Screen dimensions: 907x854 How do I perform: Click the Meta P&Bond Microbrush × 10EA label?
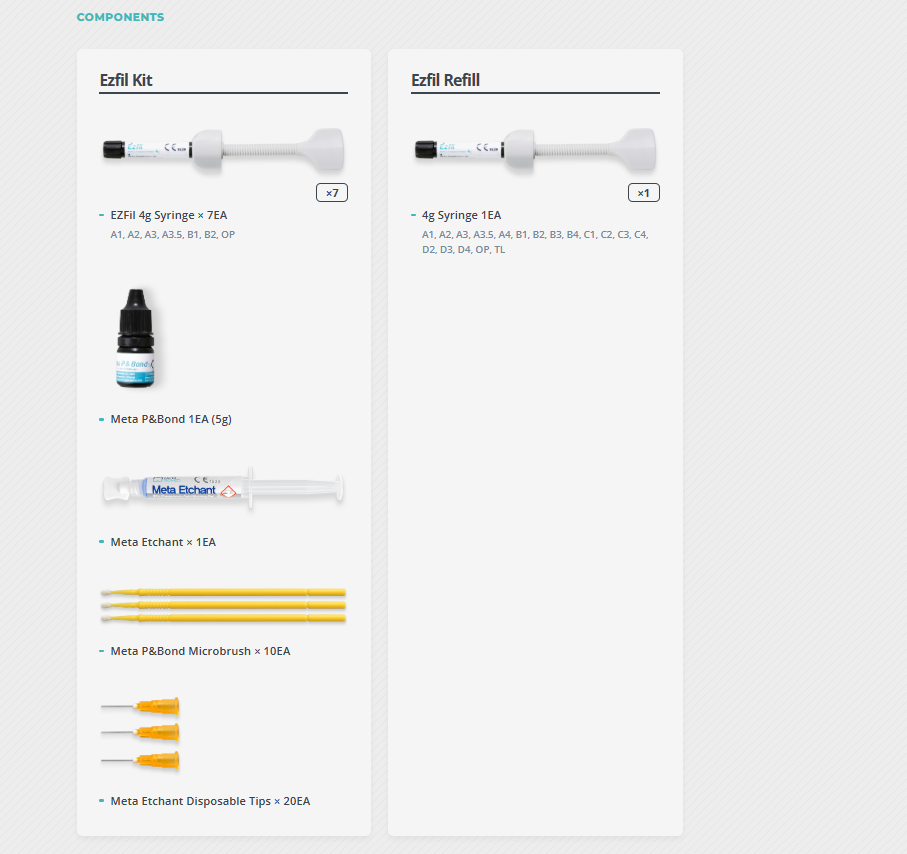(x=200, y=651)
